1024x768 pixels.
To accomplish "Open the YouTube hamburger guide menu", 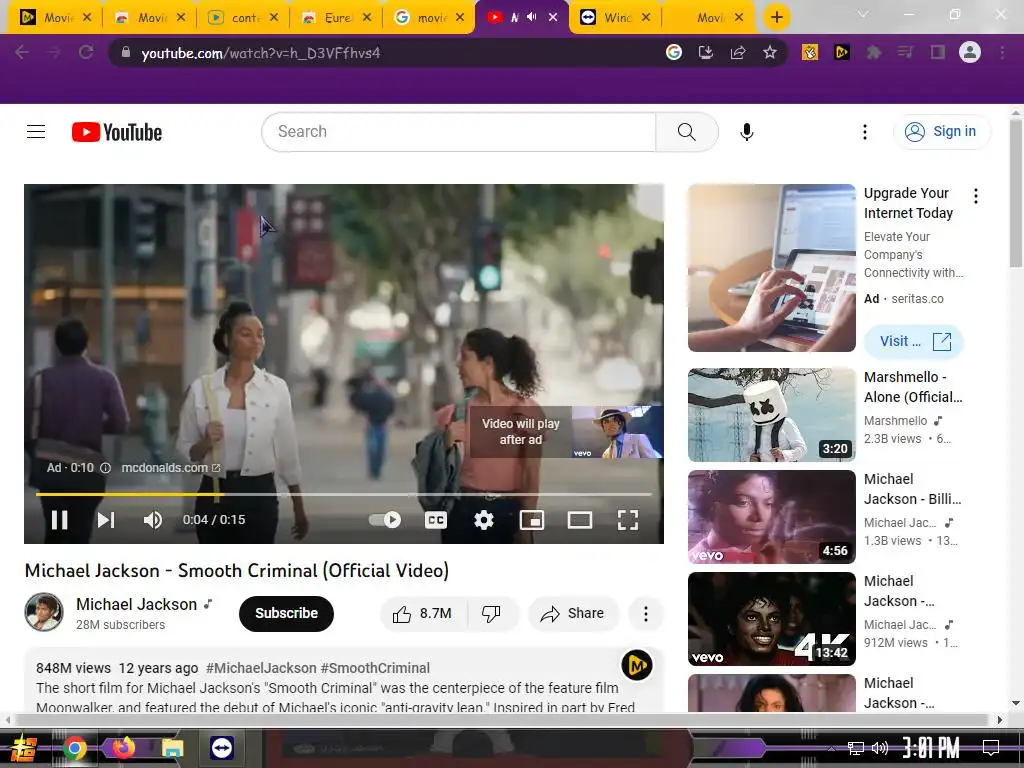I will [x=36, y=132].
